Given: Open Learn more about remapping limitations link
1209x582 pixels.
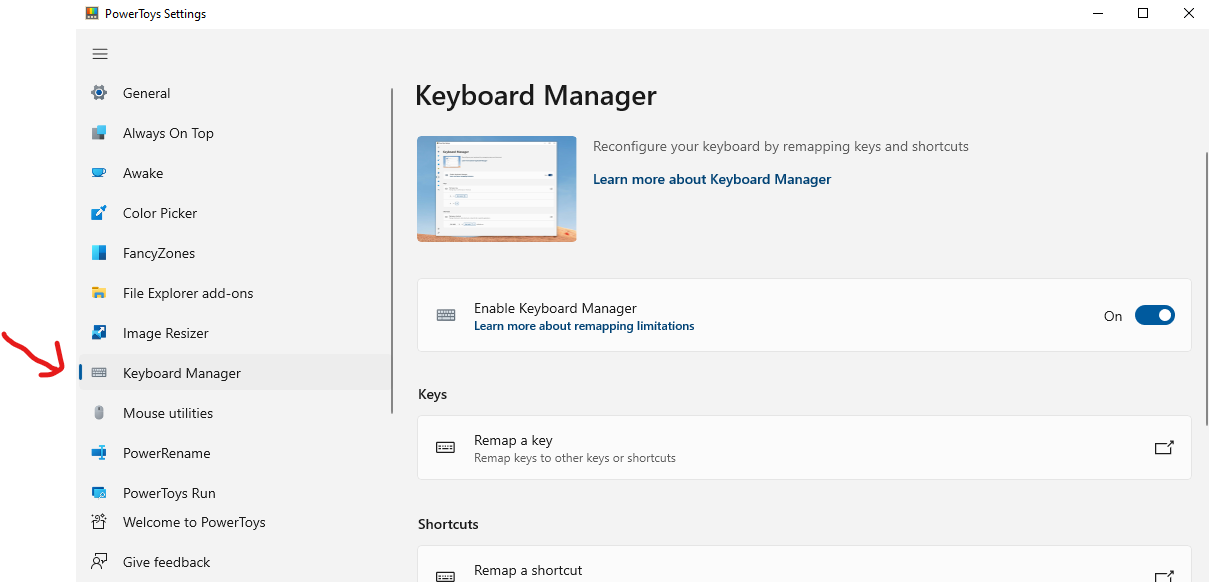Looking at the screenshot, I should pyautogui.click(x=584, y=326).
